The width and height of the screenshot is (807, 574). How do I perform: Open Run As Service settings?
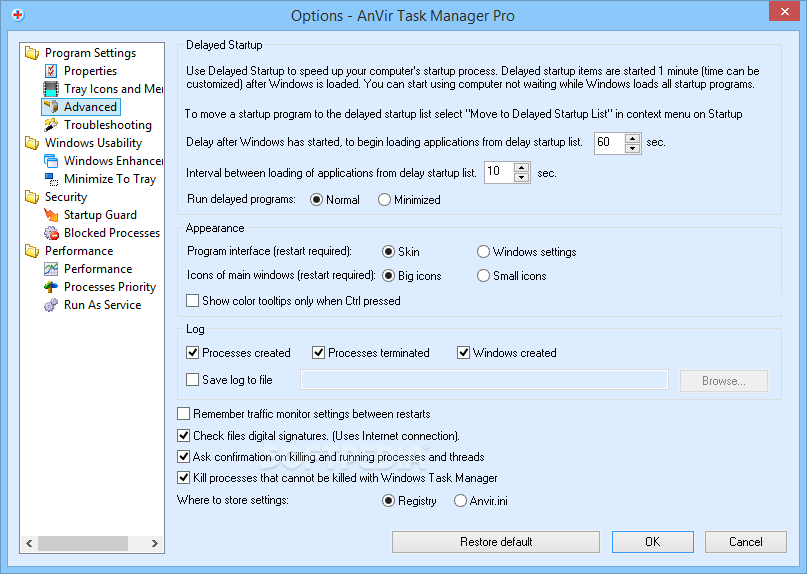[102, 305]
